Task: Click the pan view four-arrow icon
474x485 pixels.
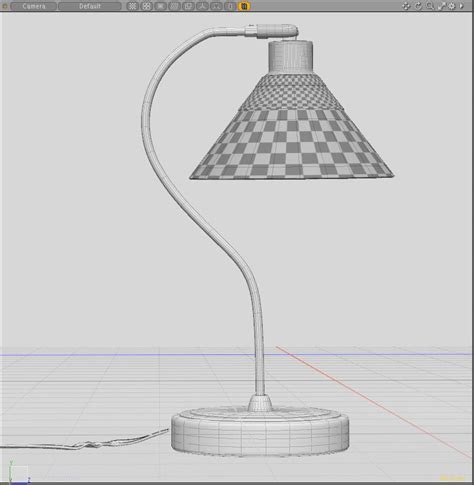Action: coord(406,6)
